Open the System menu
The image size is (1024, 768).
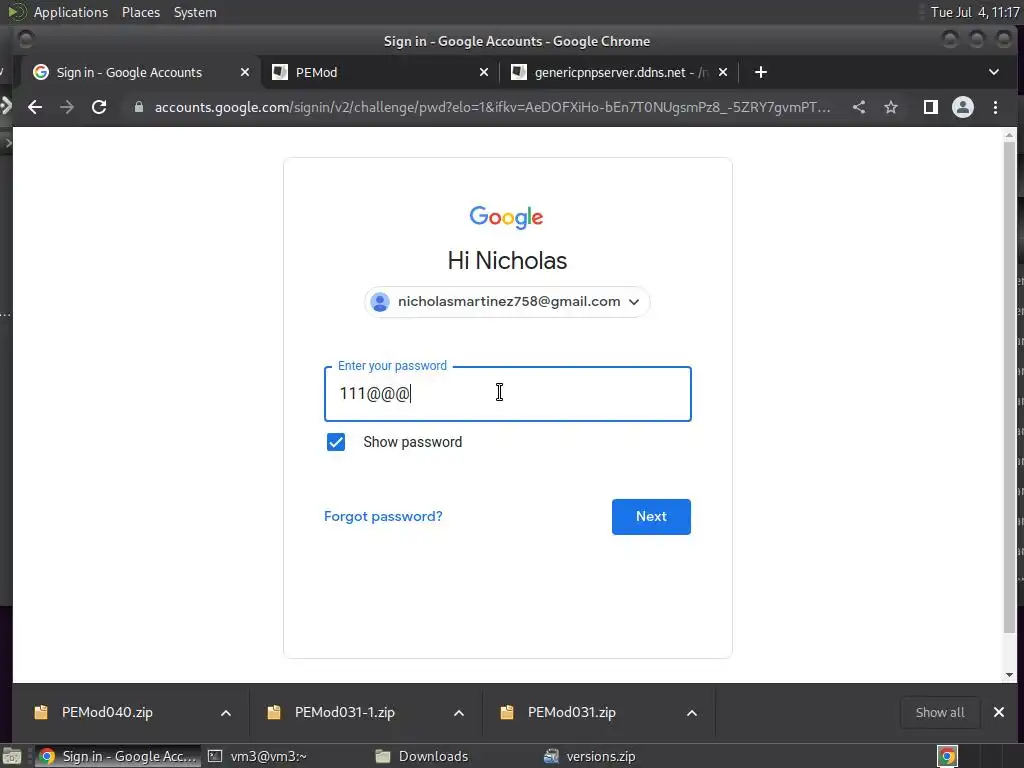tap(195, 12)
